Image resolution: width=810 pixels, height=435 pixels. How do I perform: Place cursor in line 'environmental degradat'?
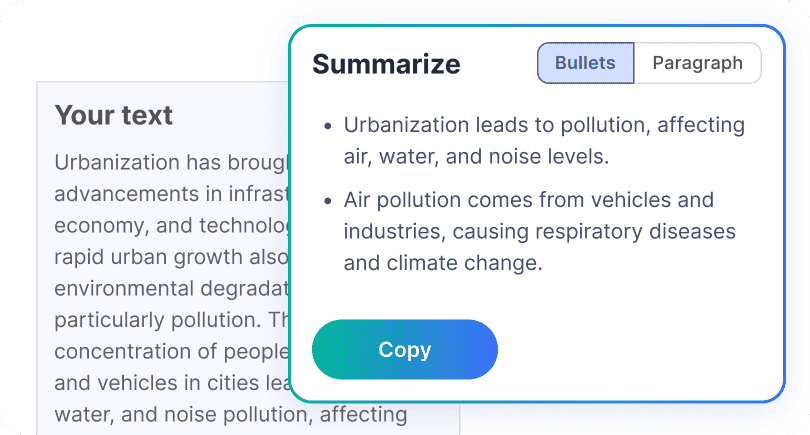pos(172,289)
